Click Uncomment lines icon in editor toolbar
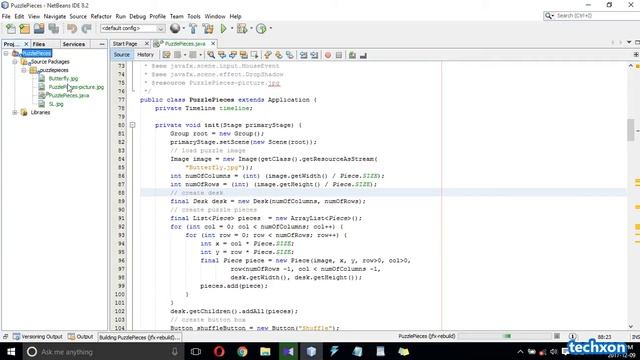This screenshot has width=640, height=360. tap(363, 55)
